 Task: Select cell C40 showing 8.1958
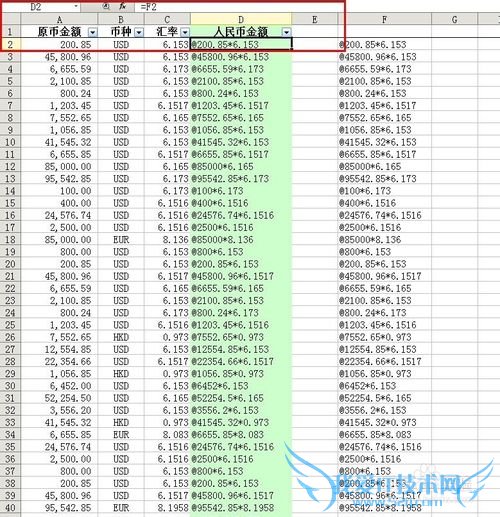[x=167, y=508]
